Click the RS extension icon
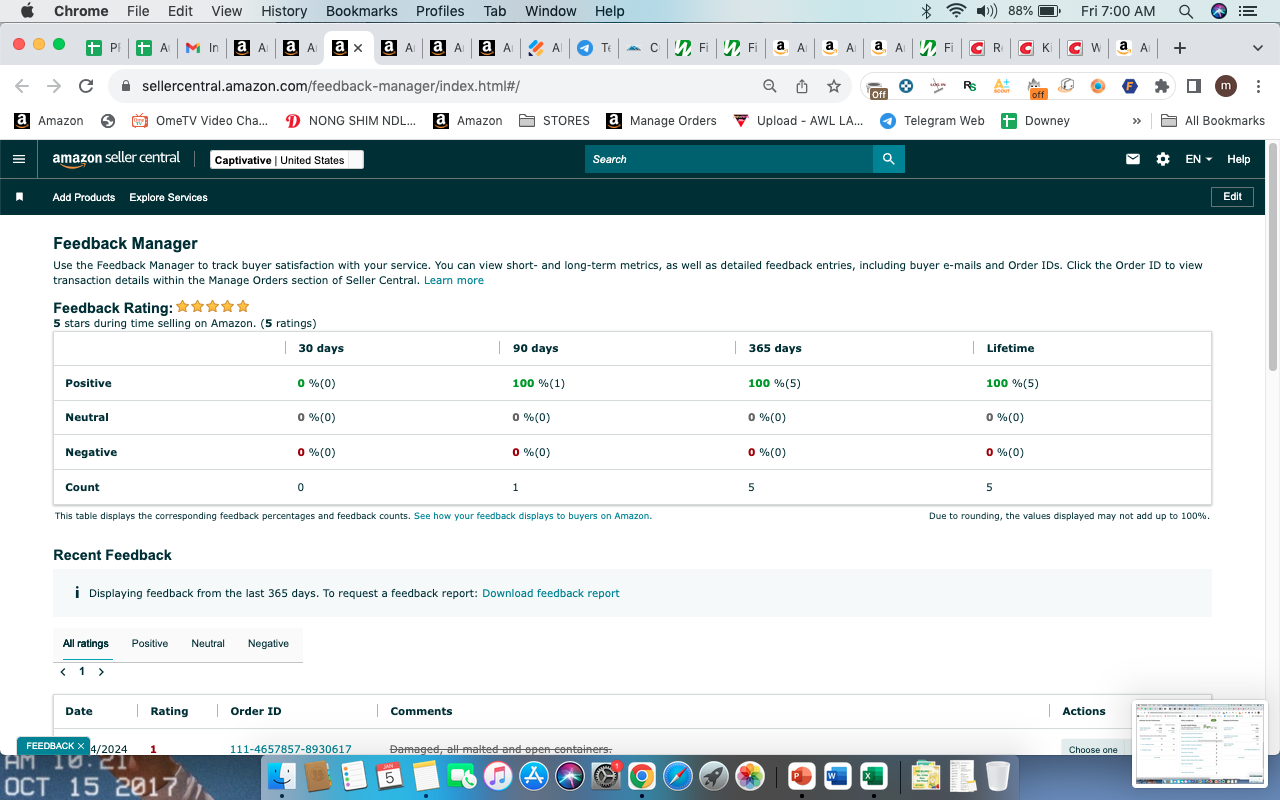The height and width of the screenshot is (800, 1280). click(969, 86)
